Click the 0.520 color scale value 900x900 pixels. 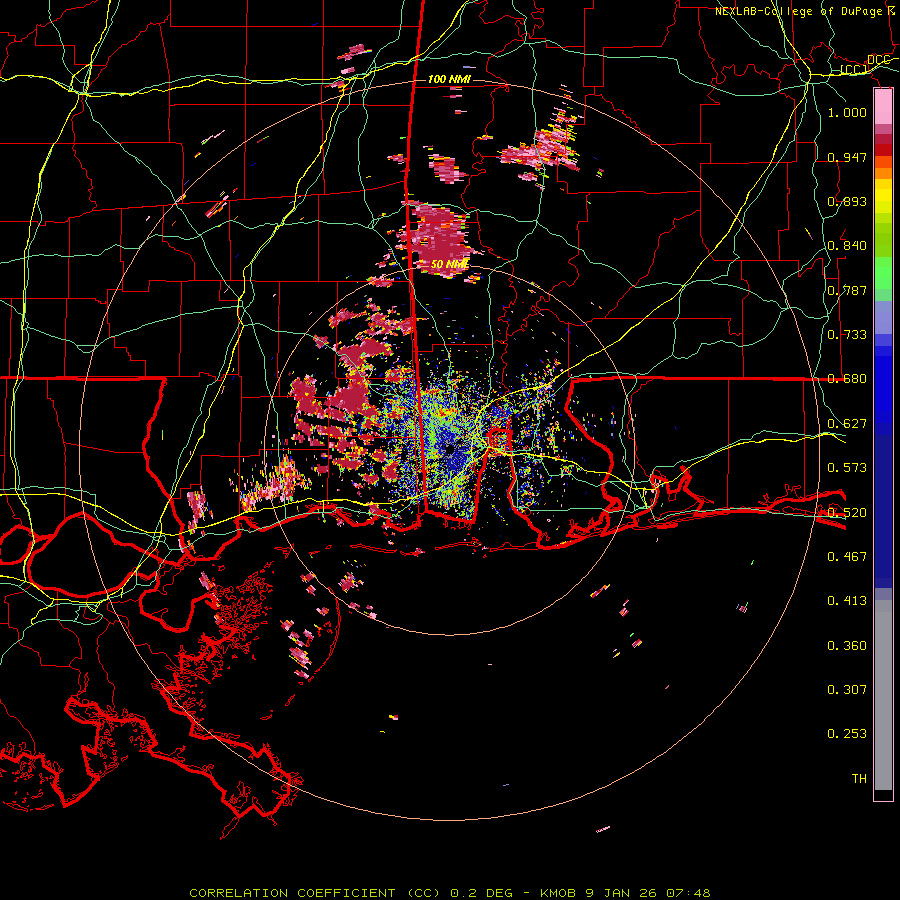pyautogui.click(x=847, y=512)
